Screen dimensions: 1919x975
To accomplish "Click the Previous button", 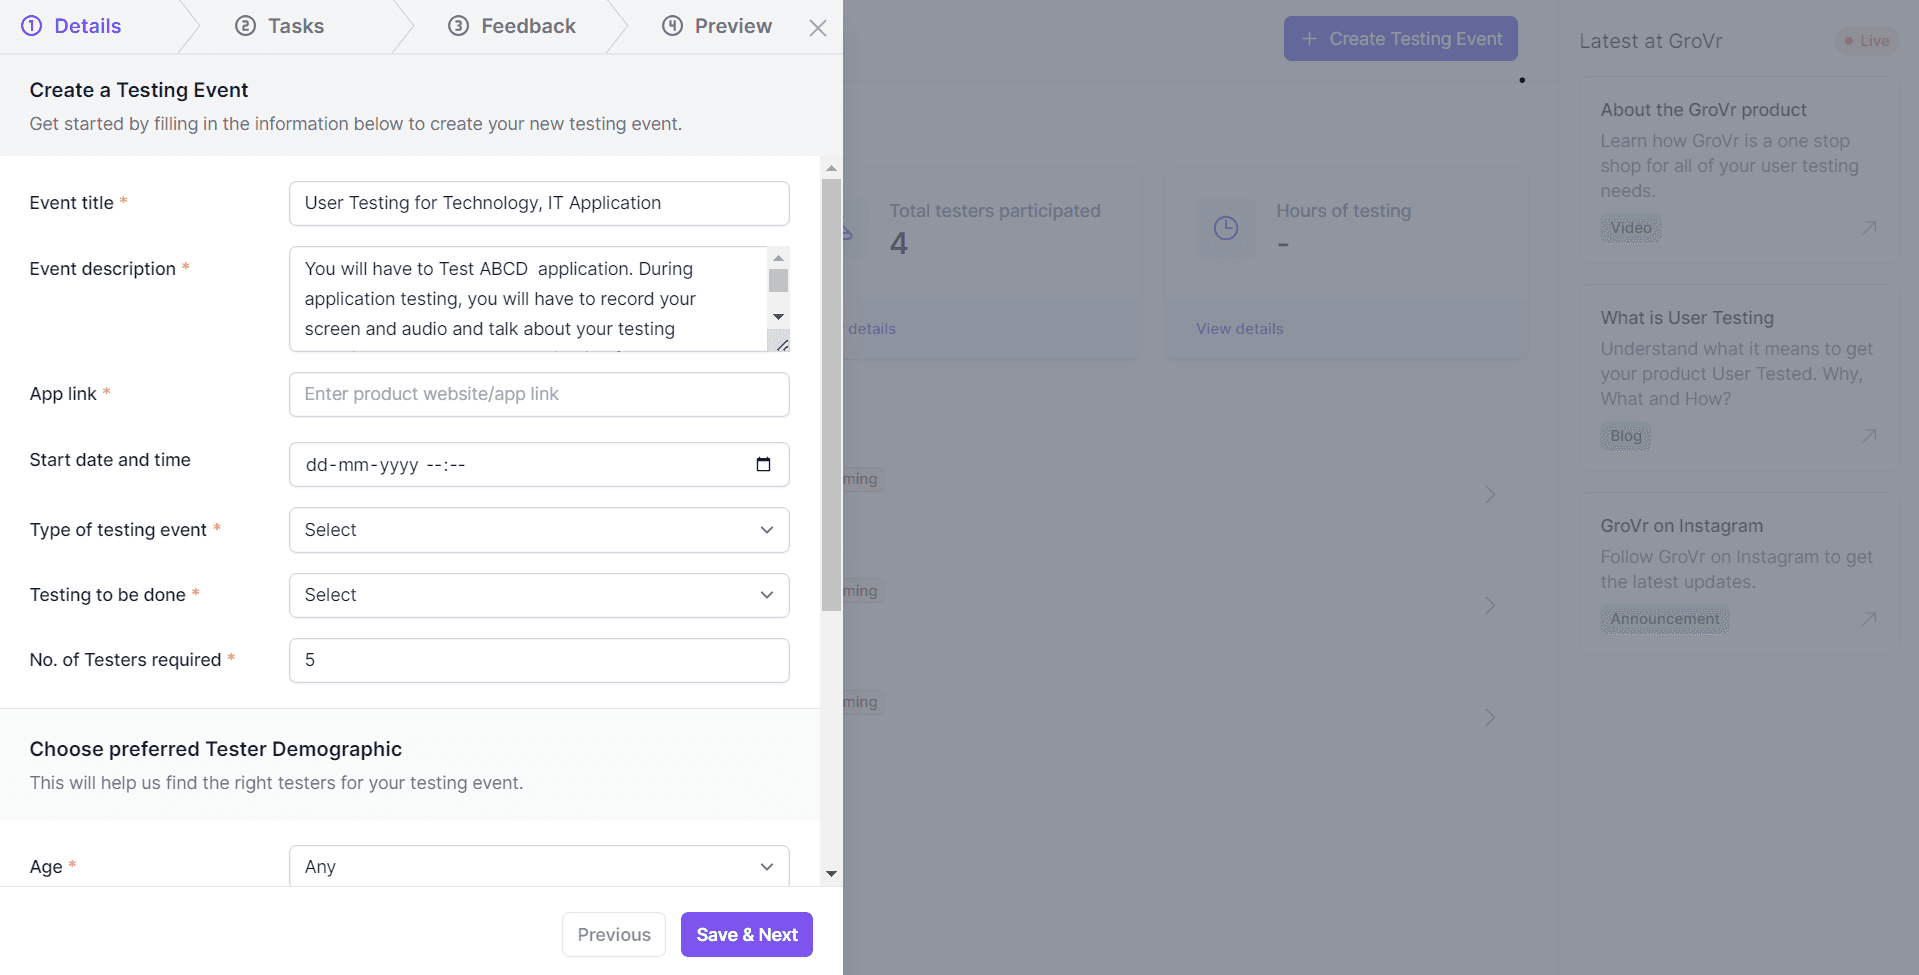I will pyautogui.click(x=613, y=934).
